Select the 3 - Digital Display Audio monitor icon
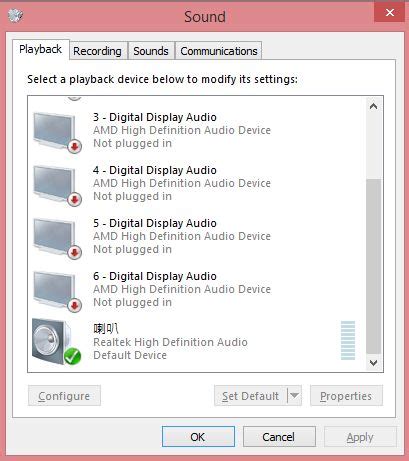Screen dimensions: 409x461 click(x=57, y=132)
